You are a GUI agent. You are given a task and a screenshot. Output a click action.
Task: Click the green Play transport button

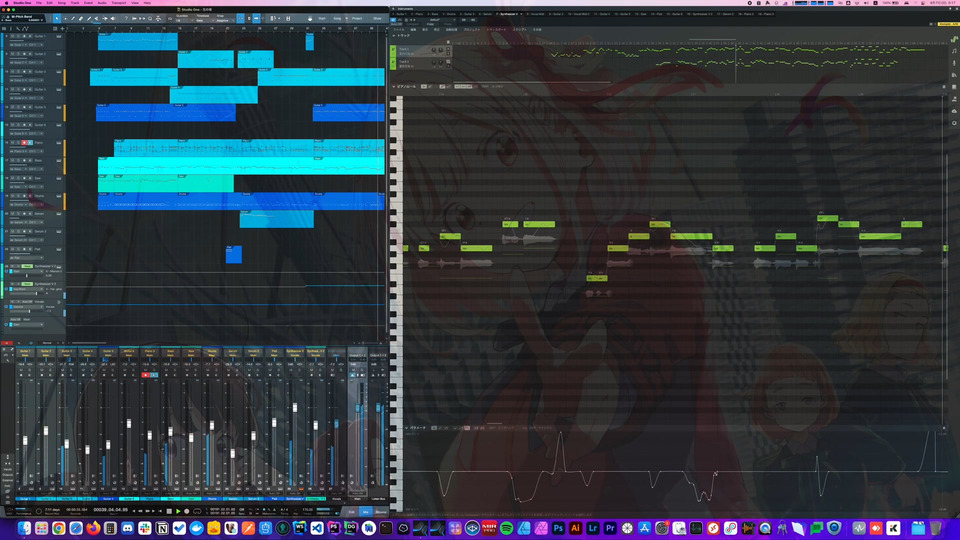click(x=178, y=511)
